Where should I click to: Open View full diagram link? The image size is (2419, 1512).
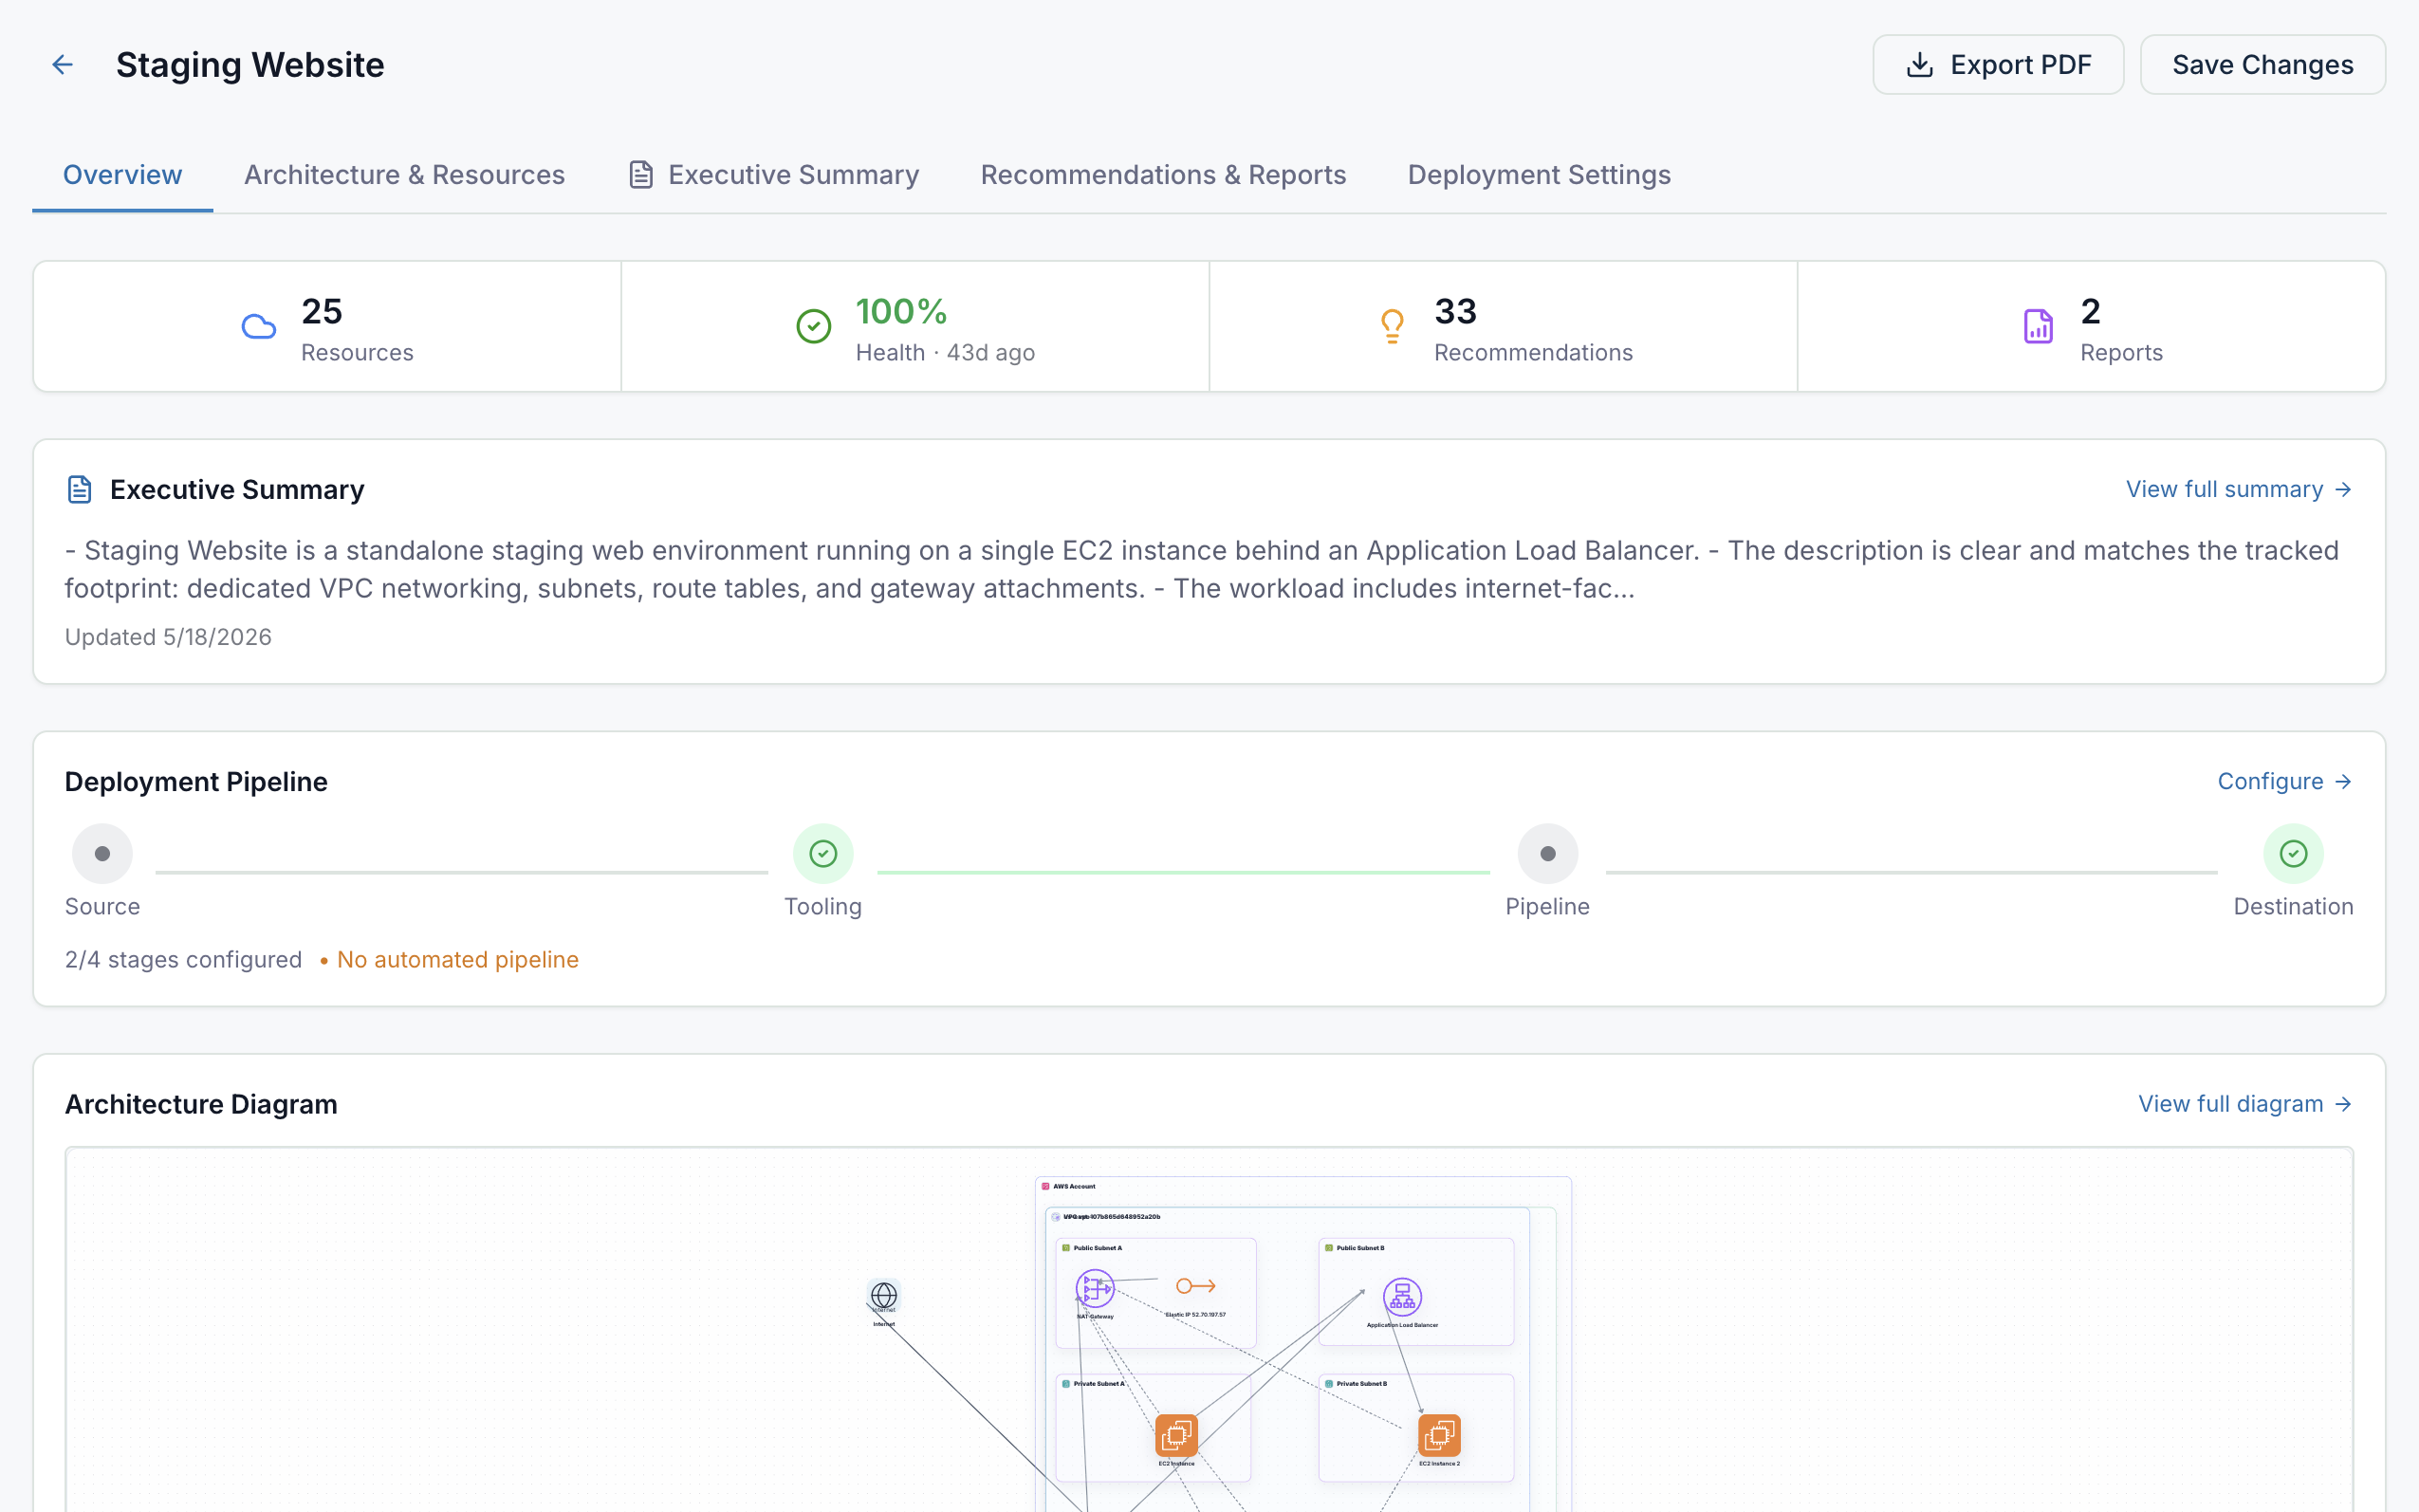pos(2244,1104)
